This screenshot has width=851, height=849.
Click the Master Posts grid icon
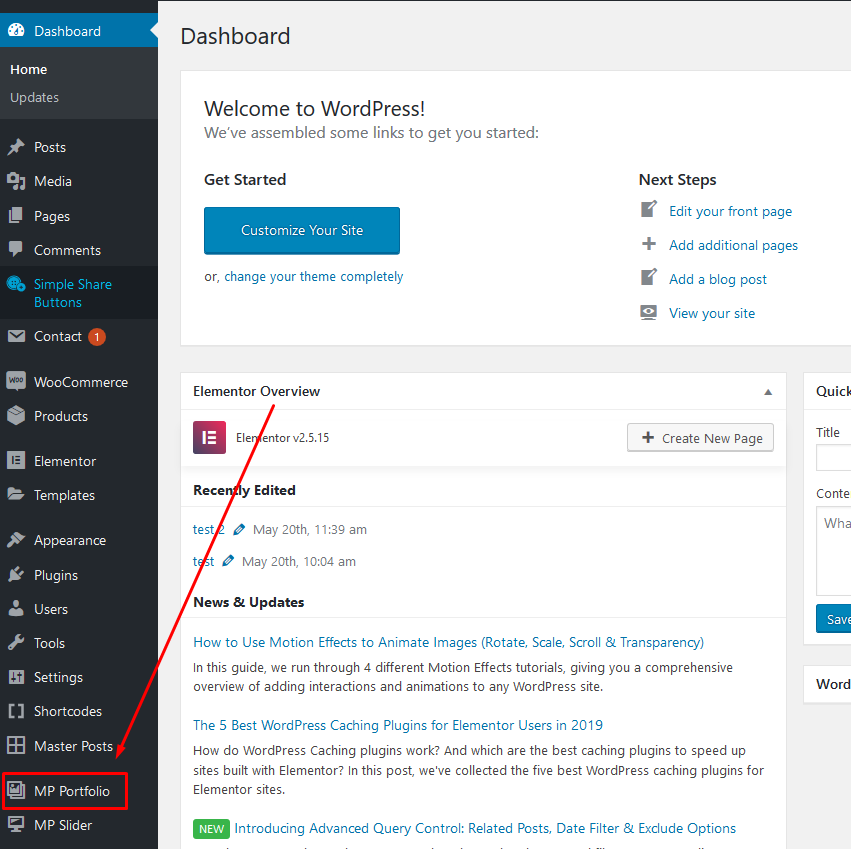pos(16,746)
